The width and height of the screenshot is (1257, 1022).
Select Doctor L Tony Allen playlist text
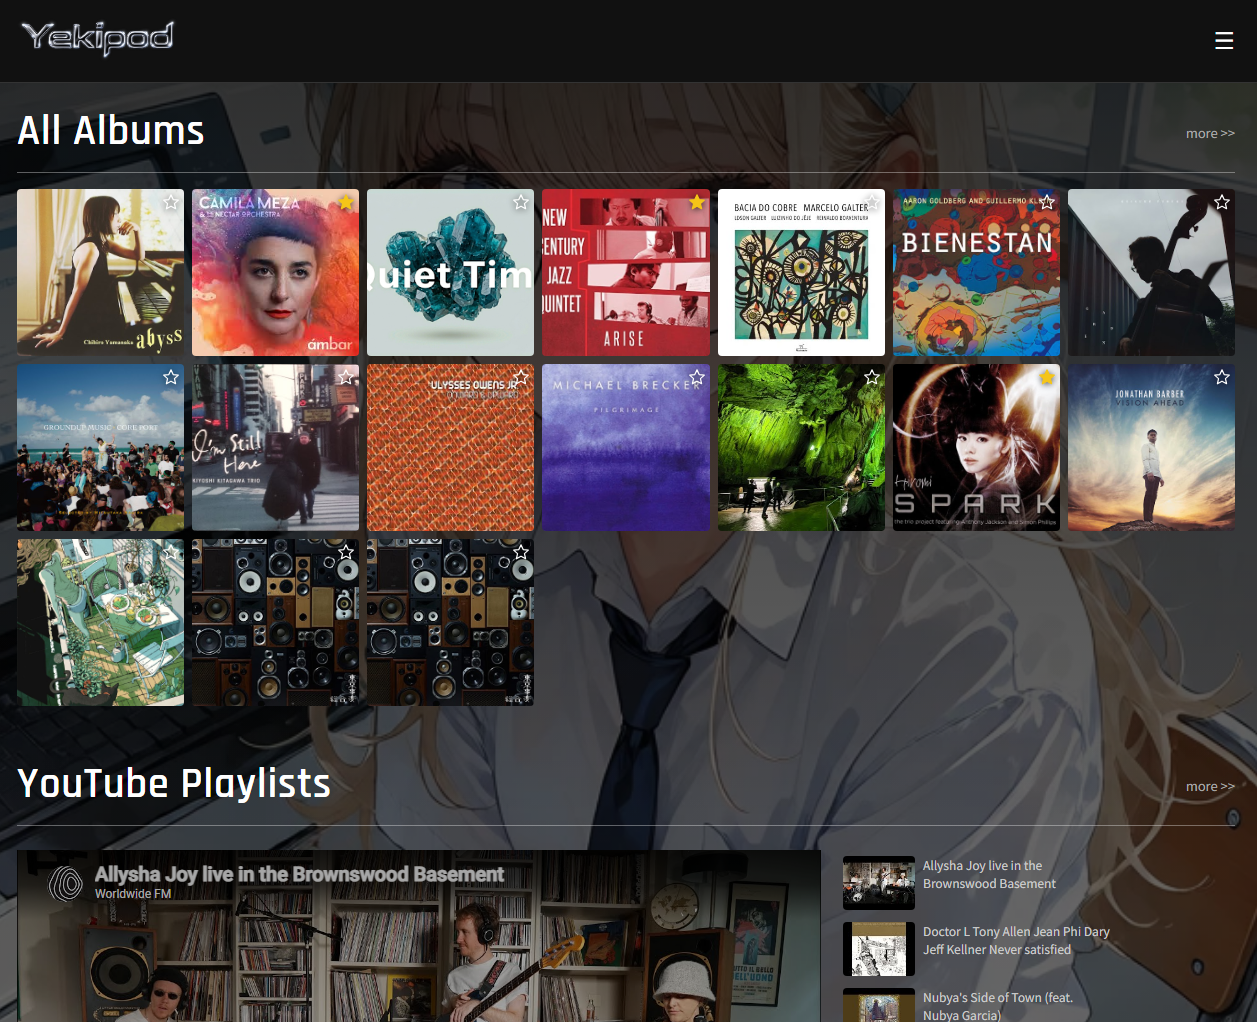[x=1016, y=941]
